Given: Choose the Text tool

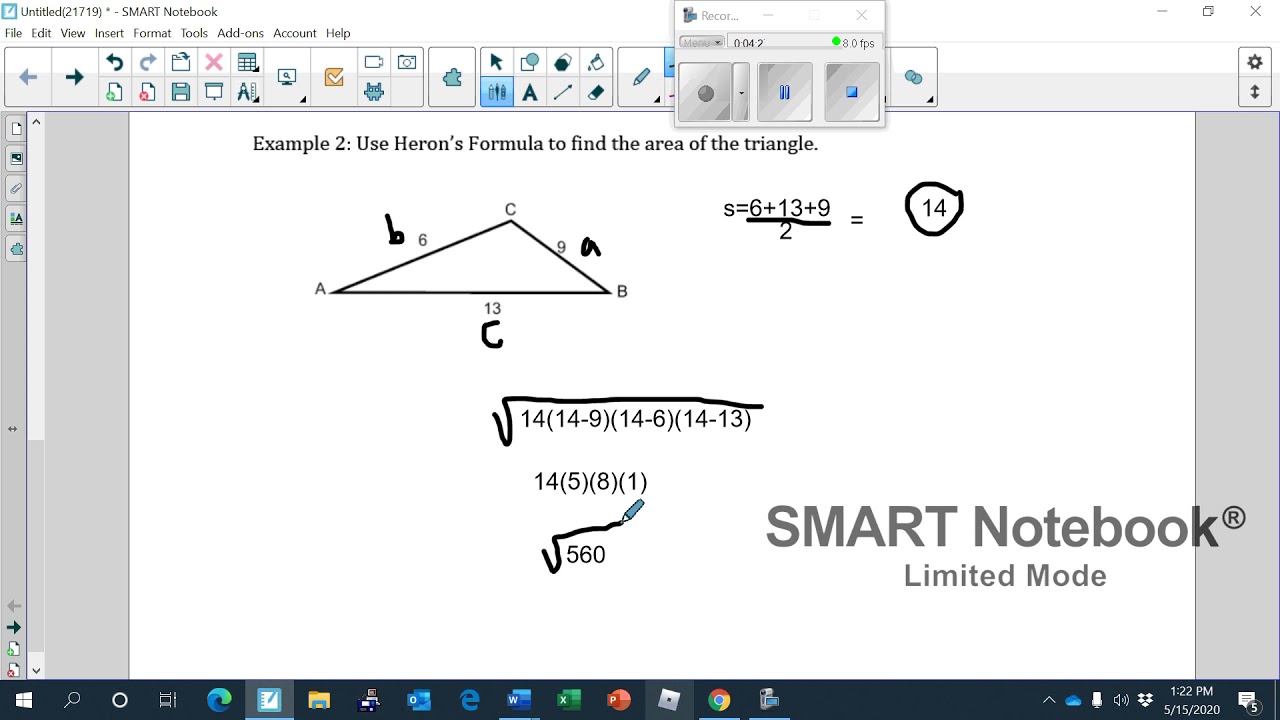Looking at the screenshot, I should [530, 92].
